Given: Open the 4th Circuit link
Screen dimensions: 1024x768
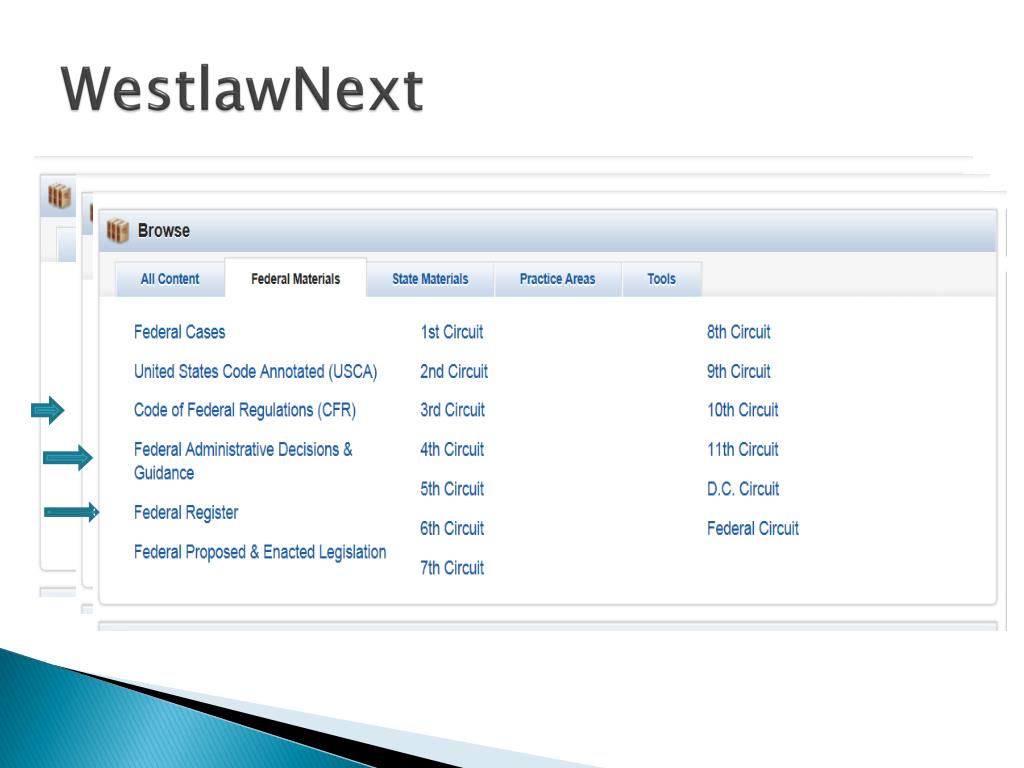Looking at the screenshot, I should click(x=452, y=449).
